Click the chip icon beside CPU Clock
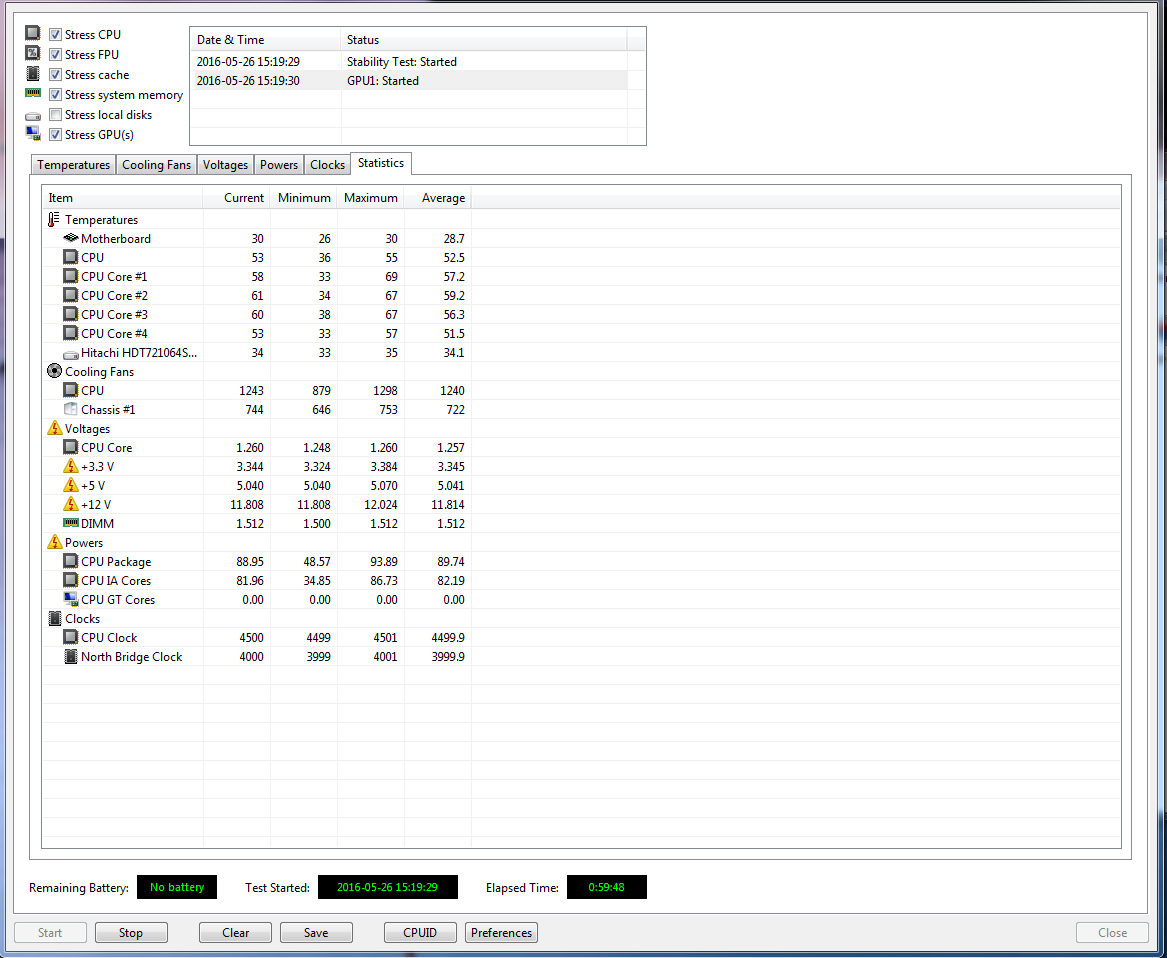 (x=71, y=638)
